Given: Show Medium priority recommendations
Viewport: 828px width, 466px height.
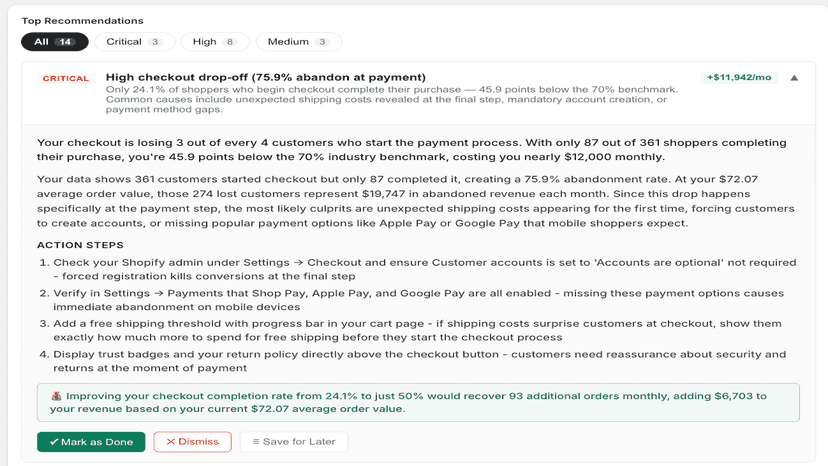Looking at the screenshot, I should tap(299, 42).
